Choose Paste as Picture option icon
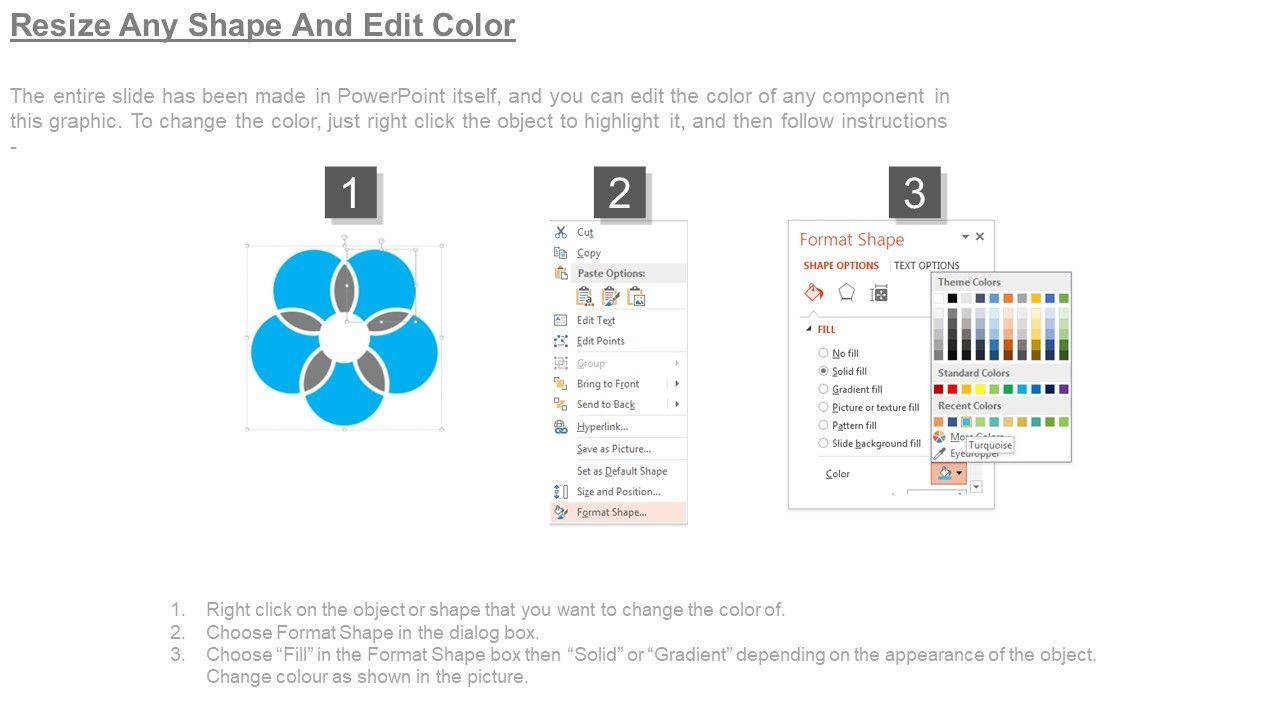The width and height of the screenshot is (1280, 720). click(x=637, y=297)
